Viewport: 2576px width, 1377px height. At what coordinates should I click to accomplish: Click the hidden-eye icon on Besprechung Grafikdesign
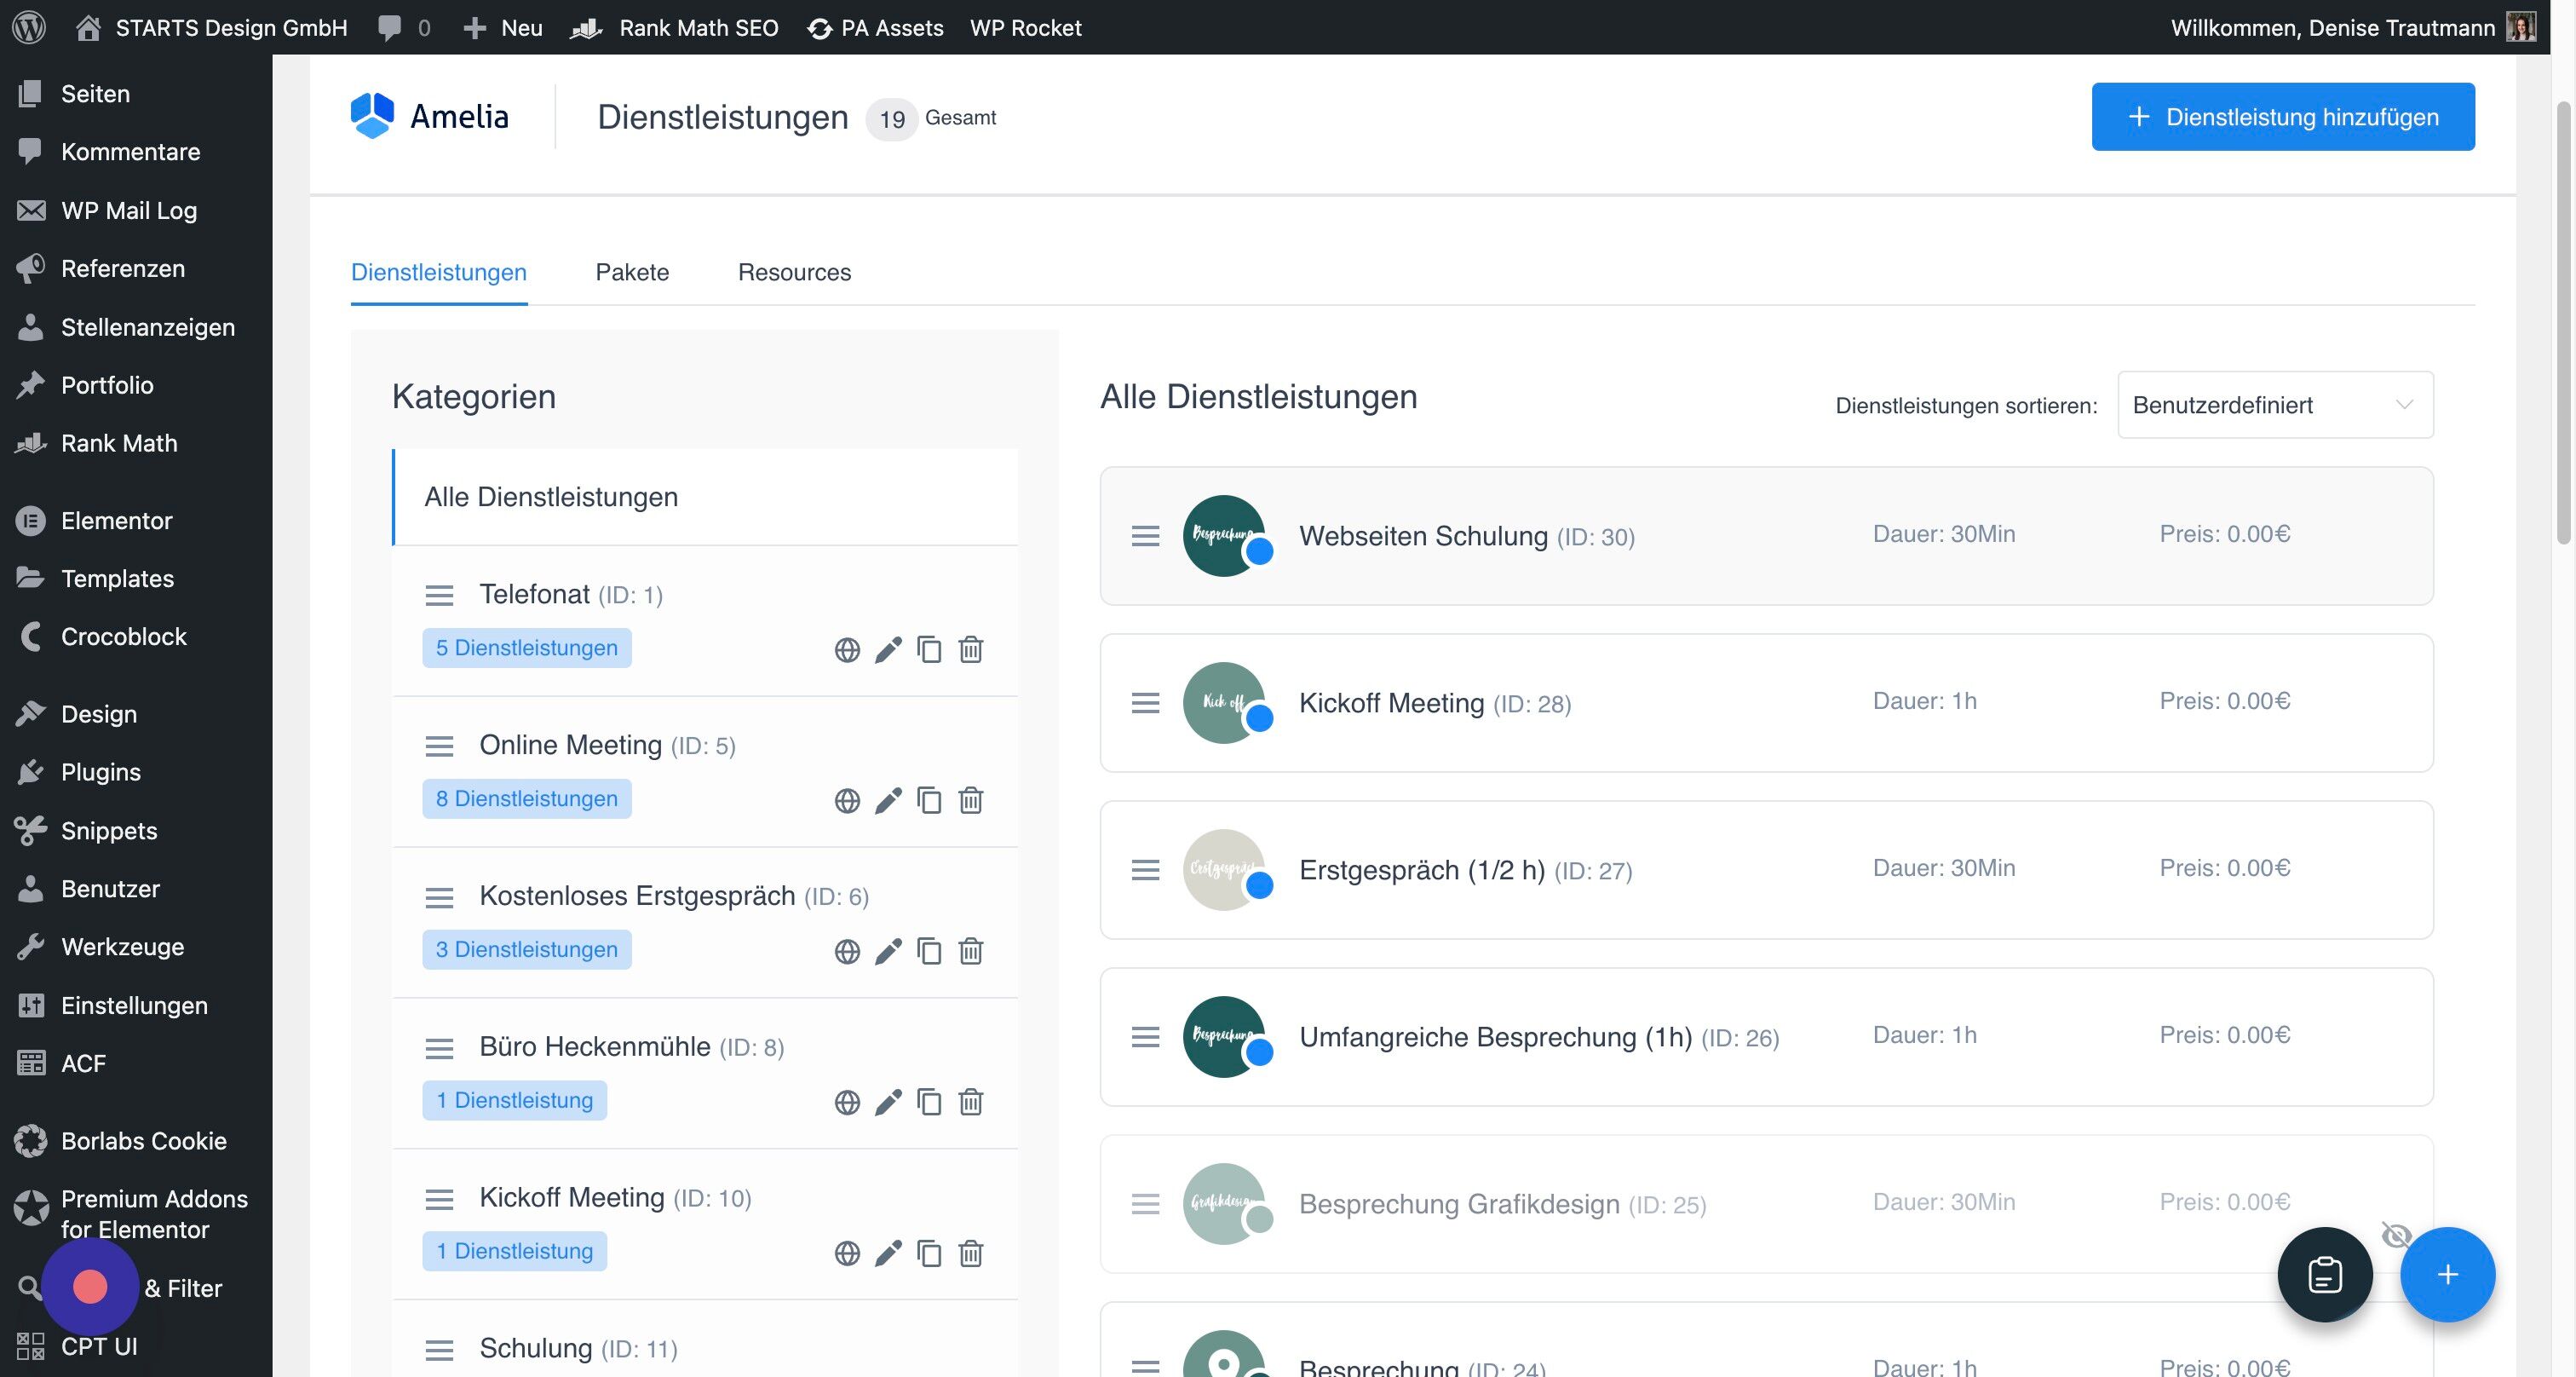point(2395,1236)
